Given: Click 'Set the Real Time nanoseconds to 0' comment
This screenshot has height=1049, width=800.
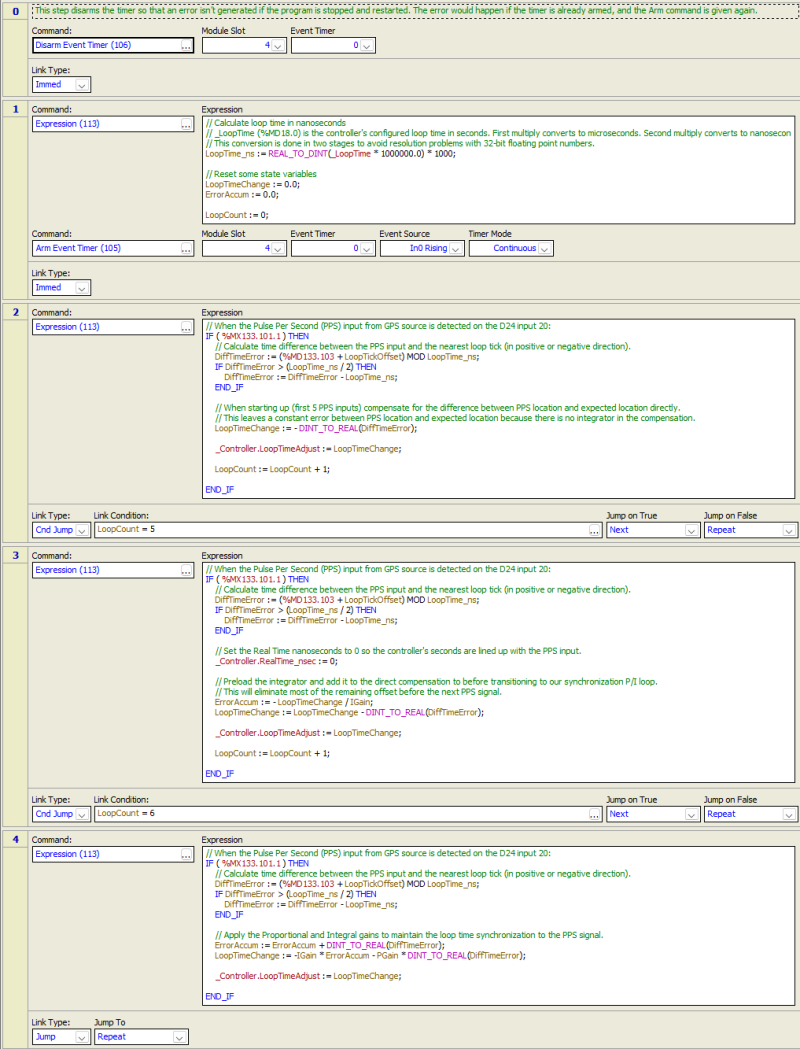Looking at the screenshot, I should coord(398,651).
